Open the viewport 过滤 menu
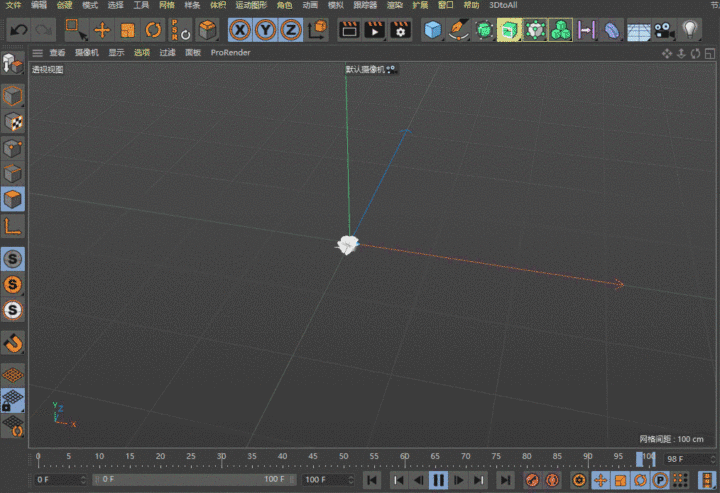Screen dimensions: 720x493 [x=168, y=52]
